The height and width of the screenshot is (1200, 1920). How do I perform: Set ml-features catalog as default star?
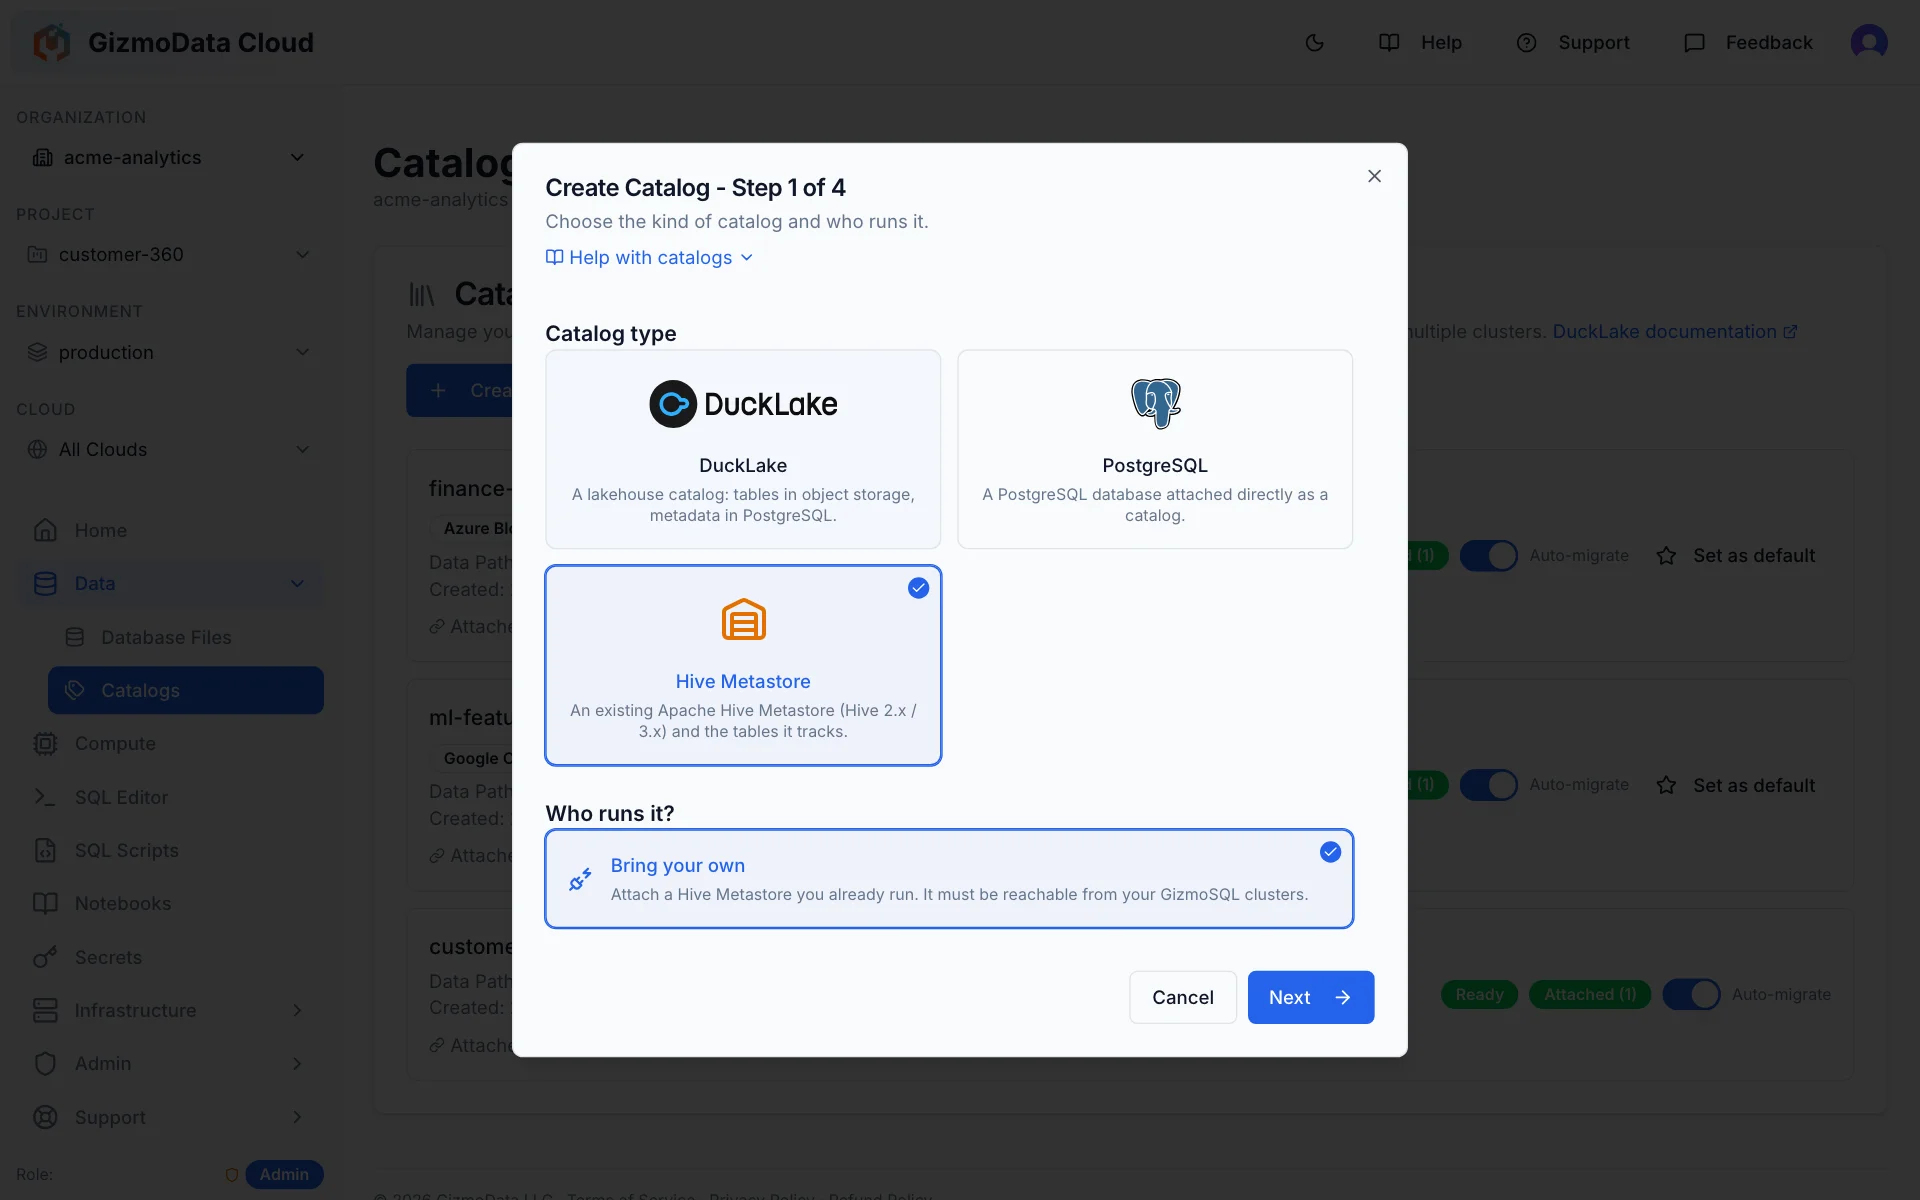1666,785
